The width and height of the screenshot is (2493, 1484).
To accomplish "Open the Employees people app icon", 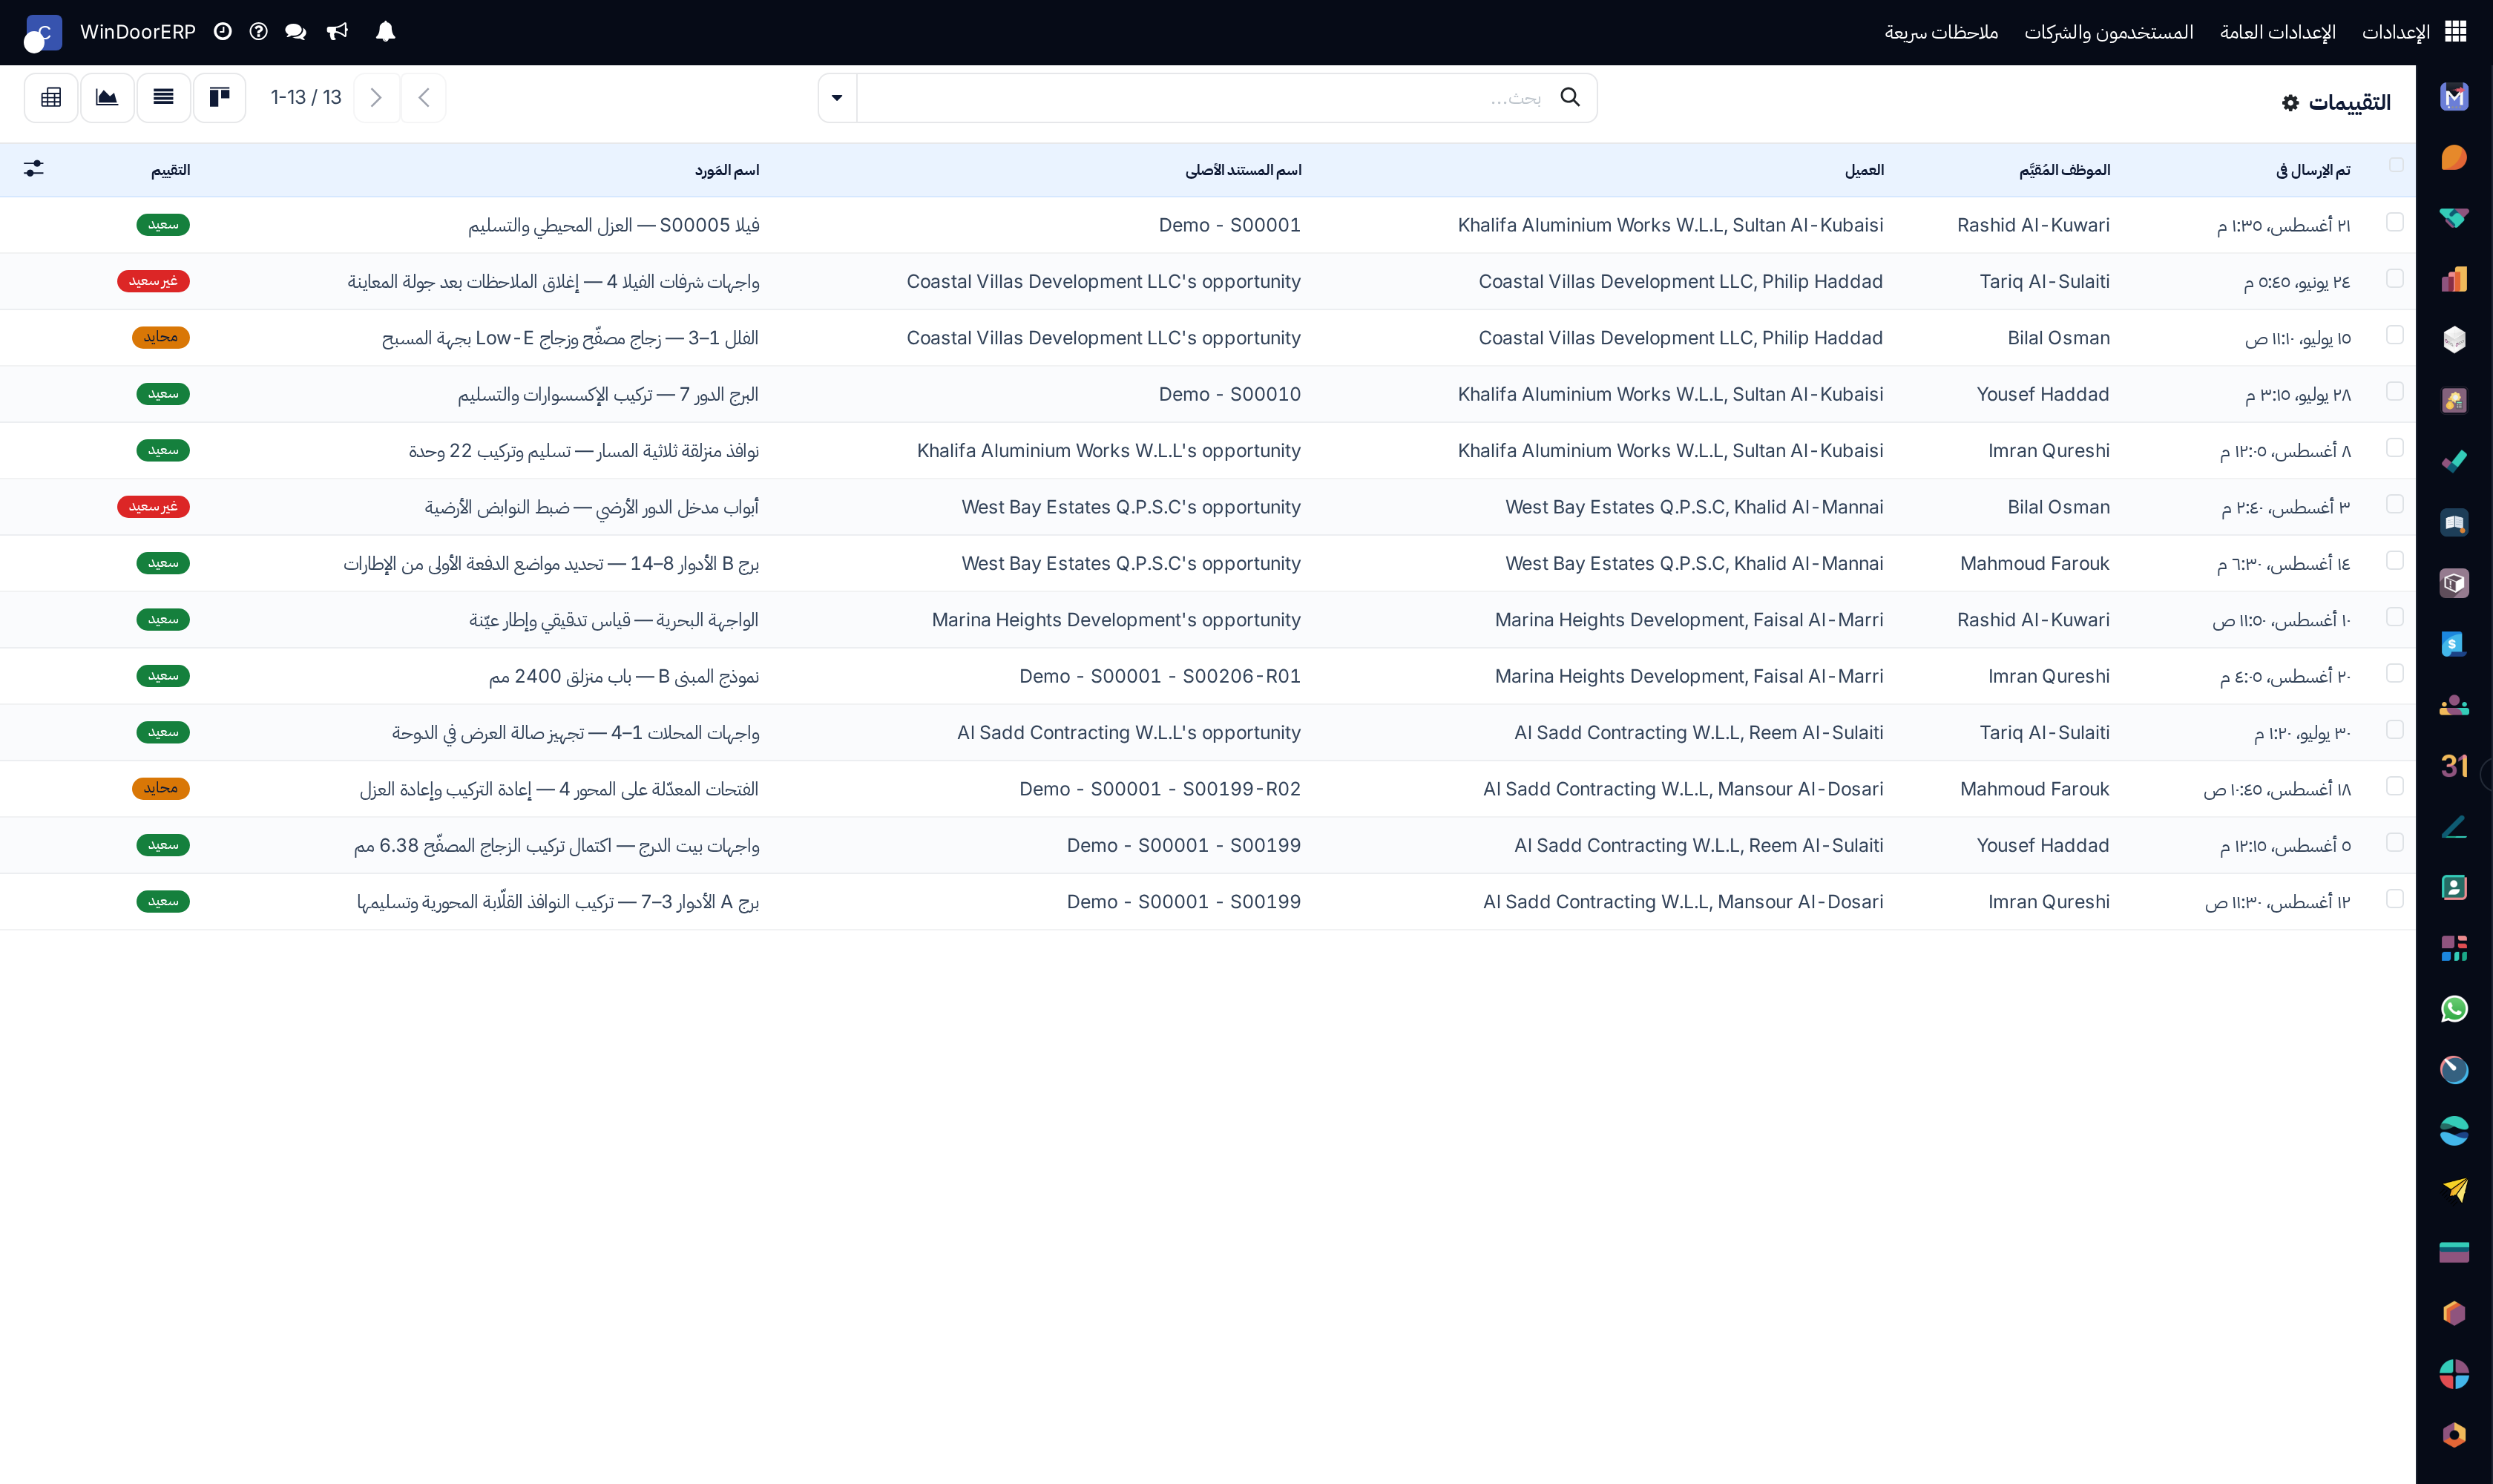I will coord(2454,705).
